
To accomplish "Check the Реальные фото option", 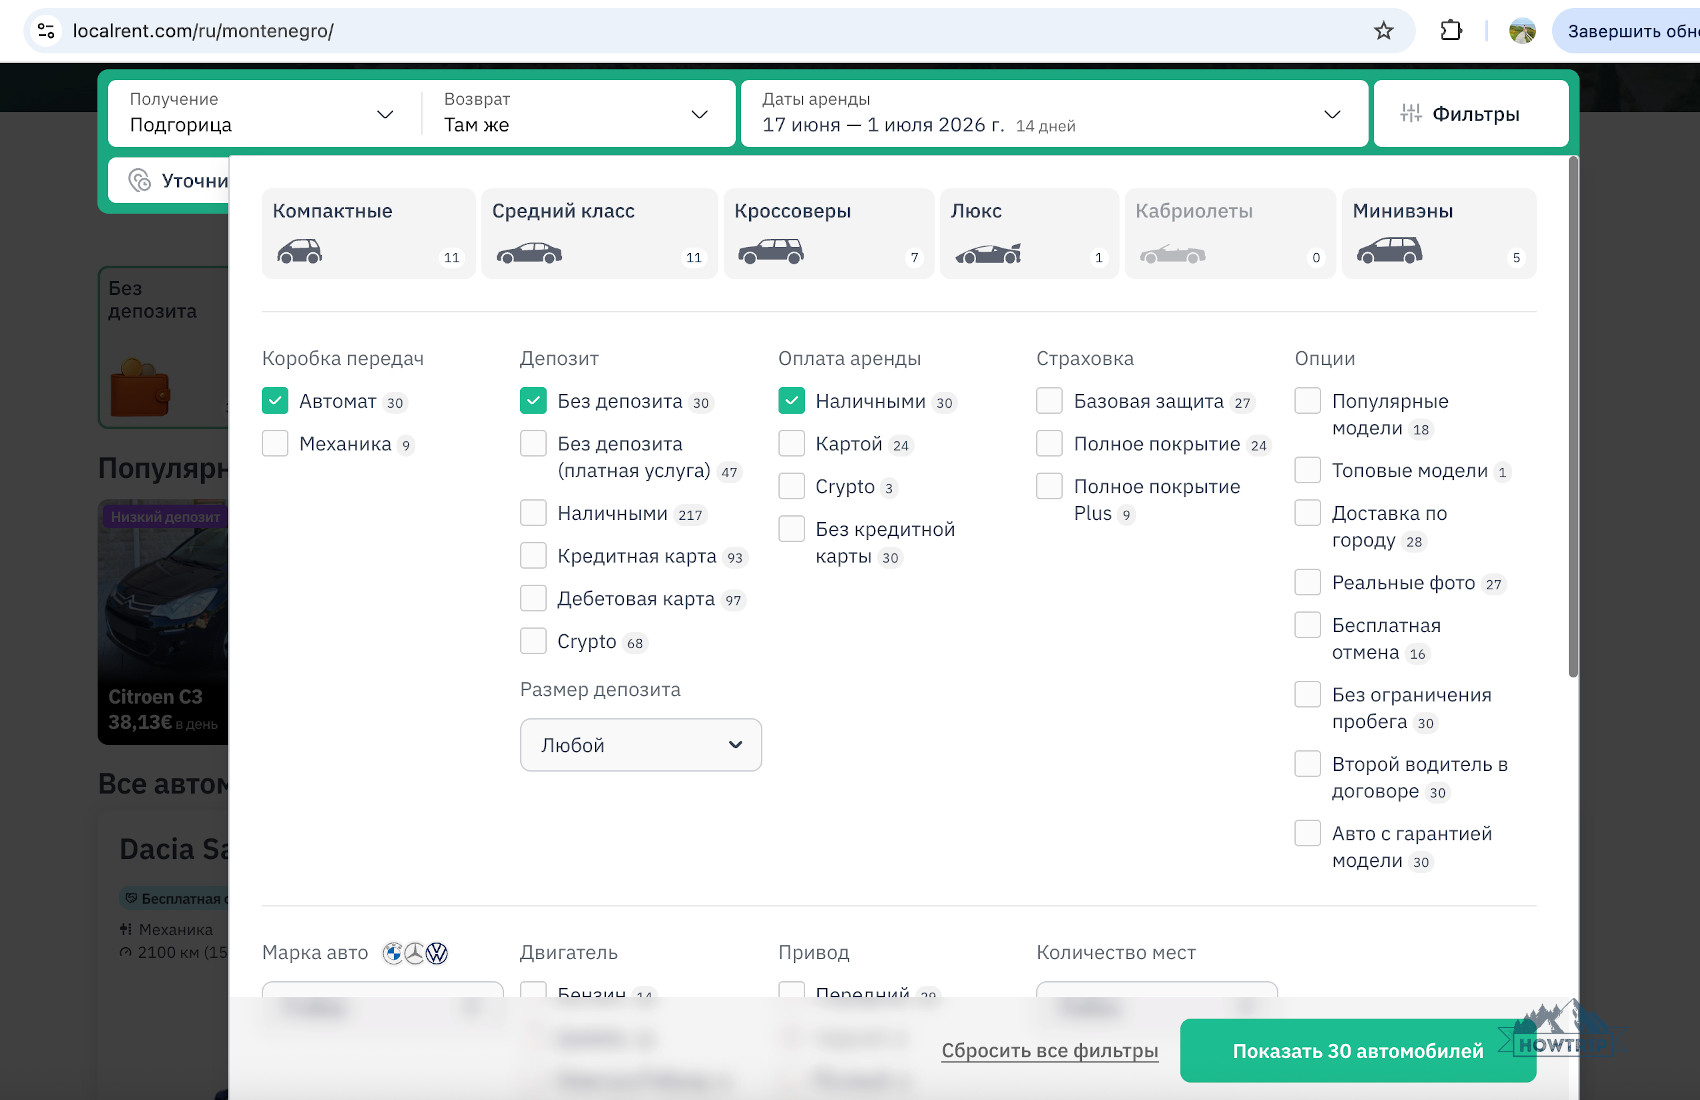I will [x=1307, y=582].
